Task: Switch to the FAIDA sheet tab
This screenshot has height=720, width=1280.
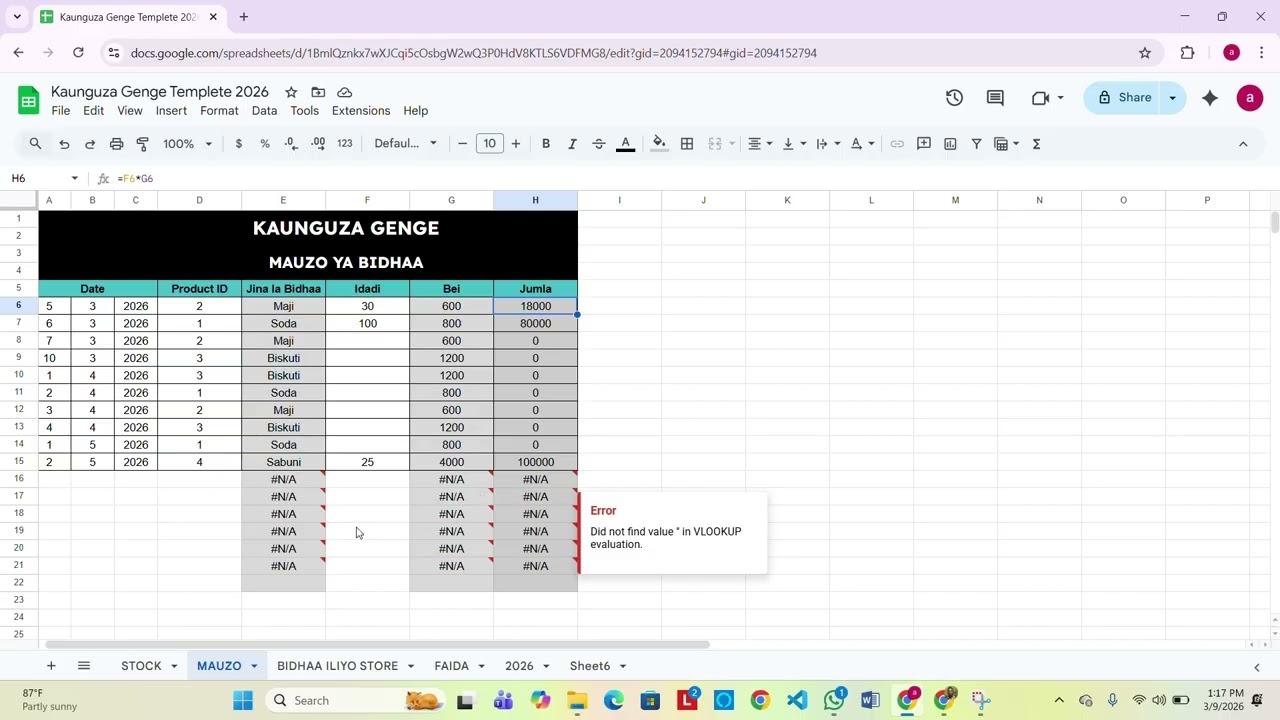Action: point(452,666)
